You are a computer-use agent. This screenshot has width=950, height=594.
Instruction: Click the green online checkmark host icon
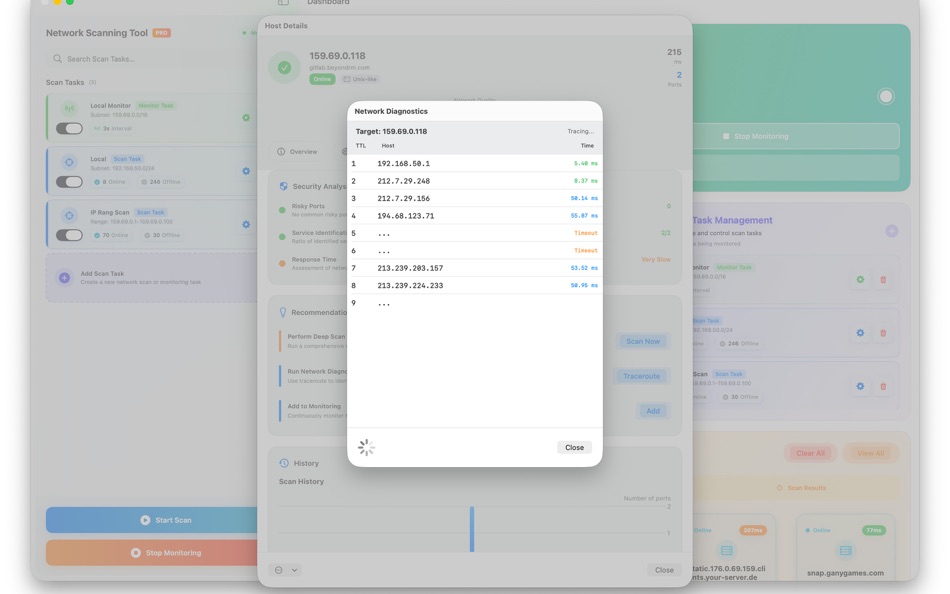[x=284, y=67]
